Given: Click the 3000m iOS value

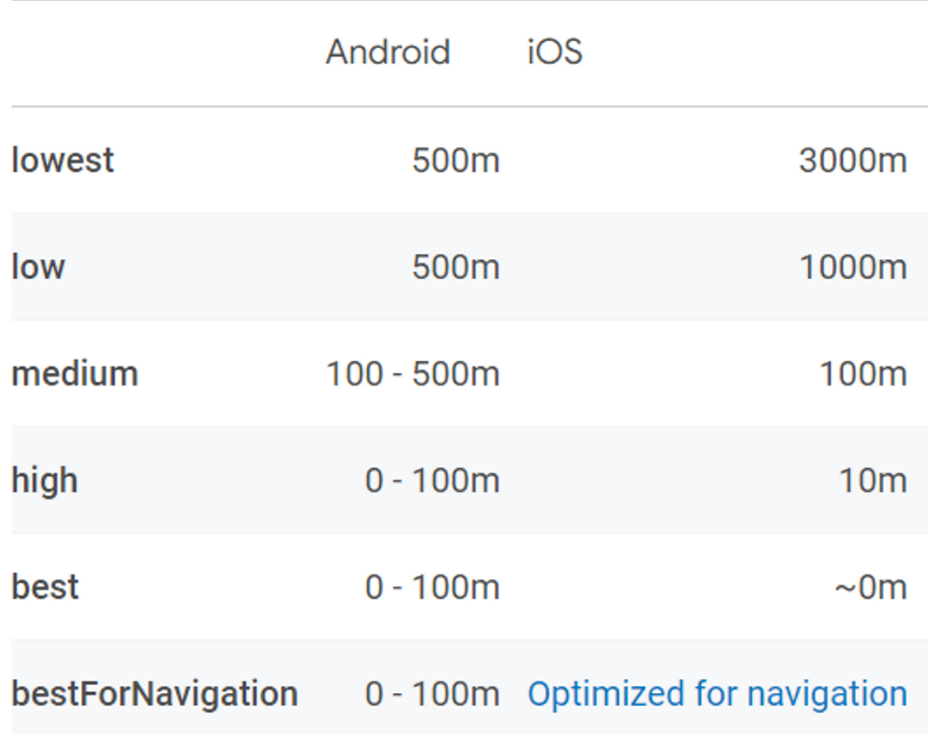Looking at the screenshot, I should coord(853,160).
